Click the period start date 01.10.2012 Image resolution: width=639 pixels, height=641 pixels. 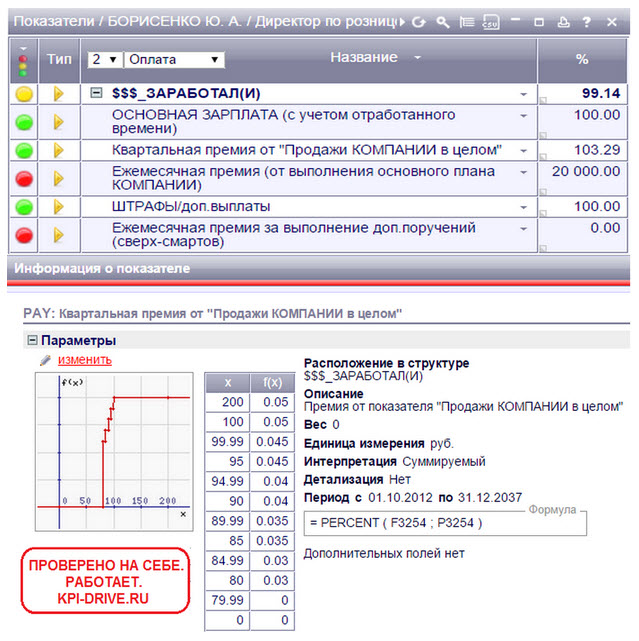400,498
